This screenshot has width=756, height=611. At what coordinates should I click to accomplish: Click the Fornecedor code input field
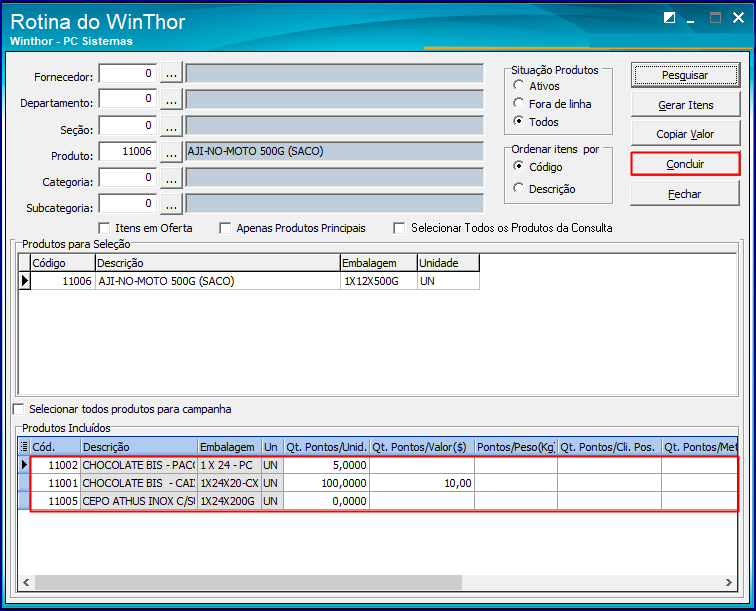(x=128, y=73)
